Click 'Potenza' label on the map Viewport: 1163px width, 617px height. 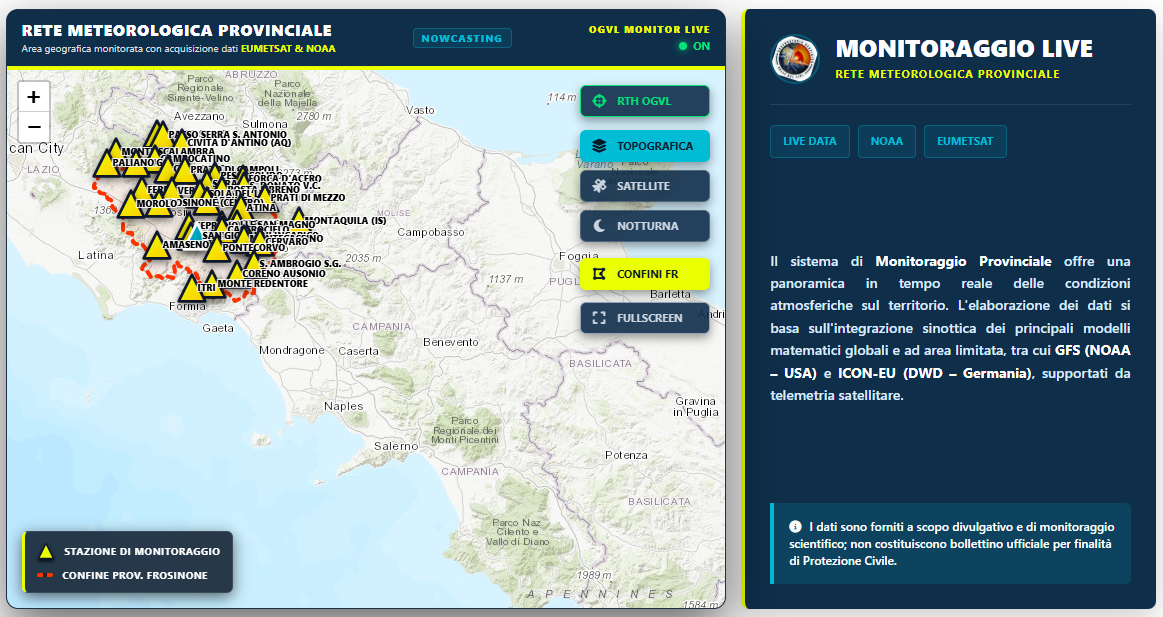click(x=626, y=455)
